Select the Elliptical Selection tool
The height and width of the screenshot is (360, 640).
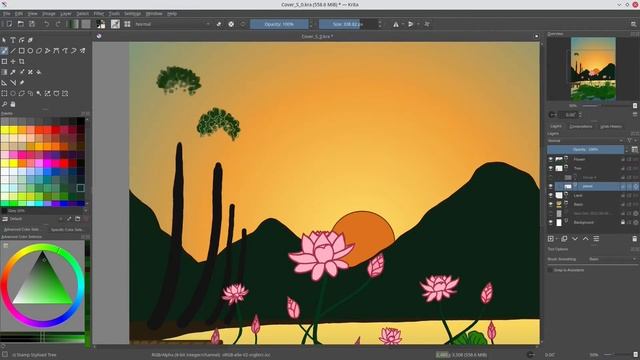[x=13, y=93]
